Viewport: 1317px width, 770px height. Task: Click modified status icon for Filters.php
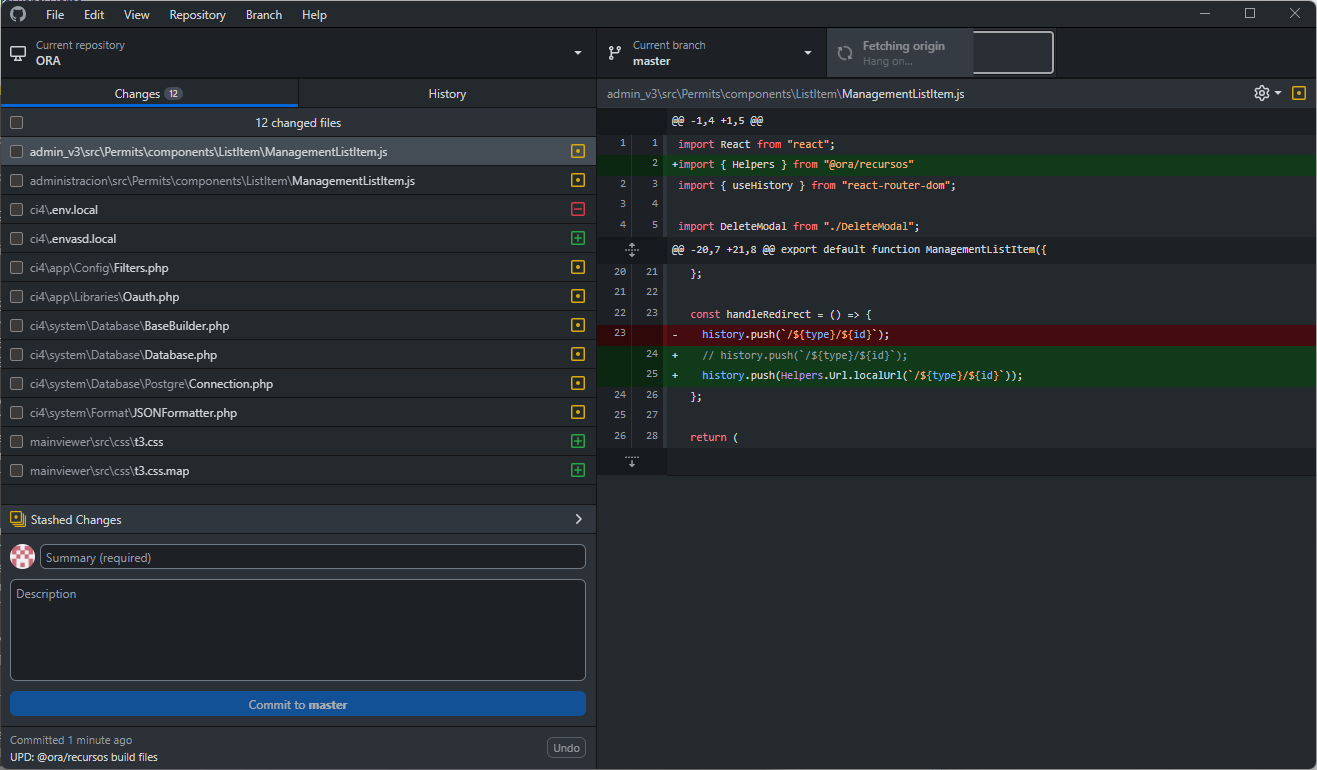tap(578, 268)
